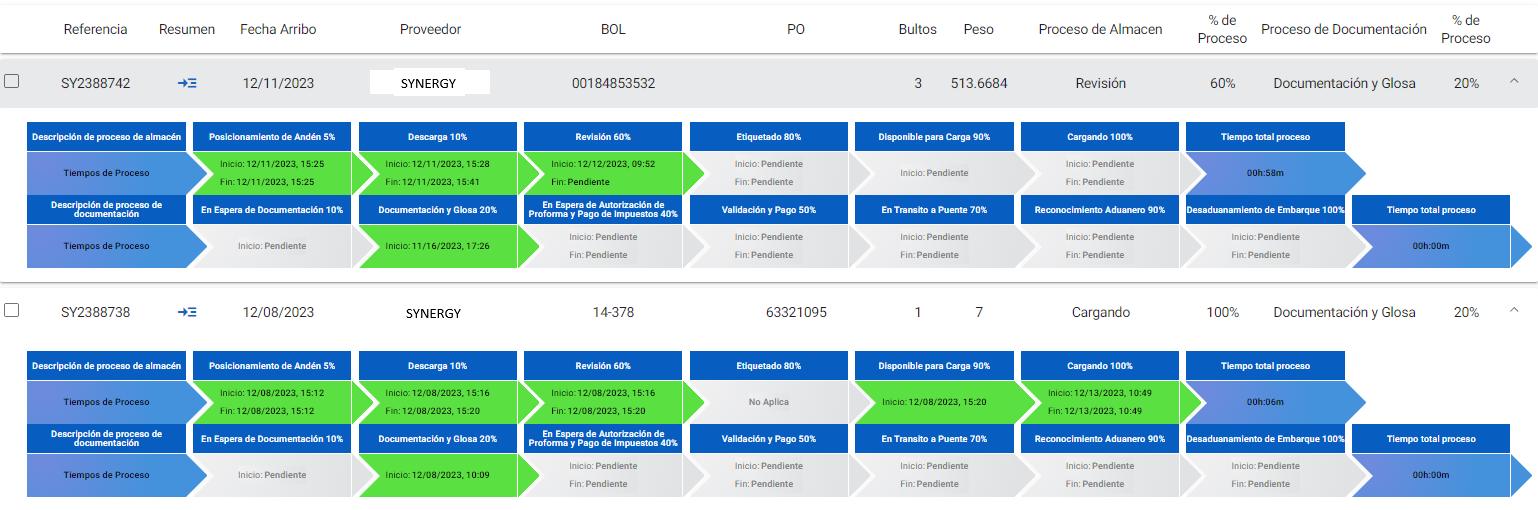Select Revisión step starting 12/12/2023, 09:52
The image size is (1538, 510).
click(600, 173)
